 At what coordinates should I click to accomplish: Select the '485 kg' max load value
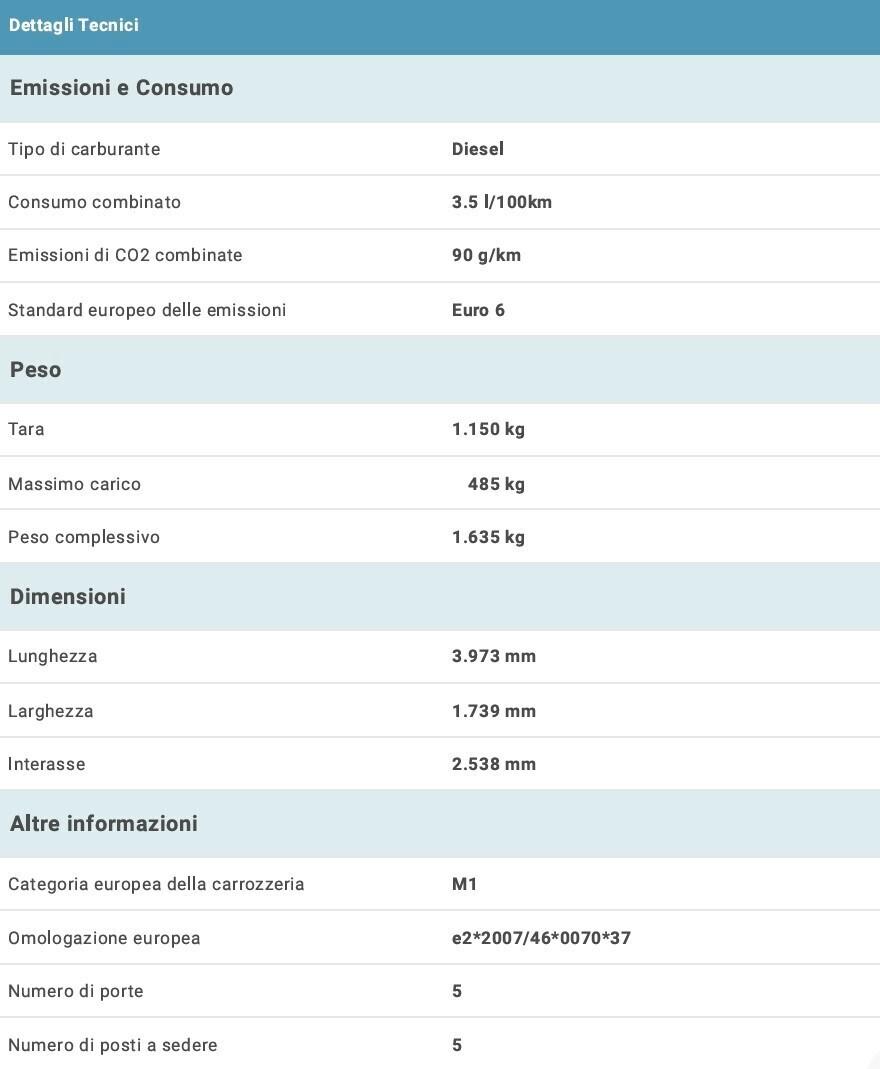click(x=496, y=485)
